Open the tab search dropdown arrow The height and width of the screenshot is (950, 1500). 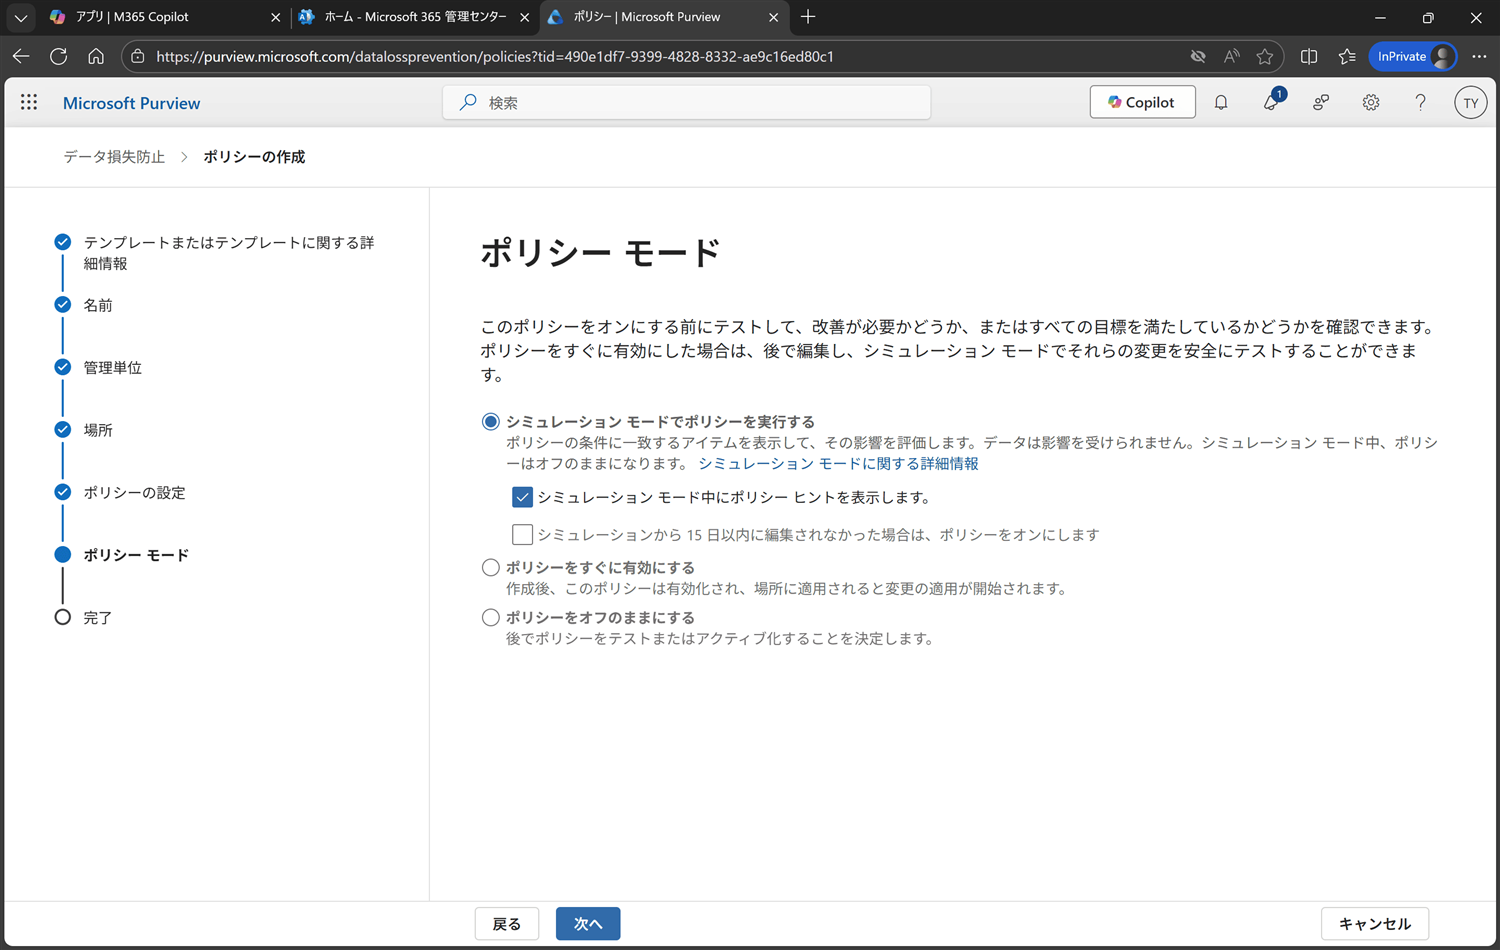click(20, 17)
